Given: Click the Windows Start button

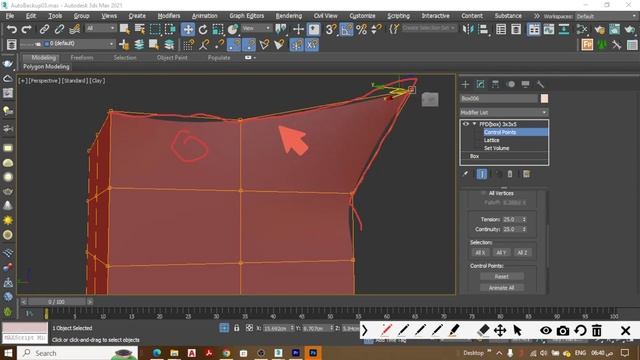Looking at the screenshot, I should click(x=8, y=353).
